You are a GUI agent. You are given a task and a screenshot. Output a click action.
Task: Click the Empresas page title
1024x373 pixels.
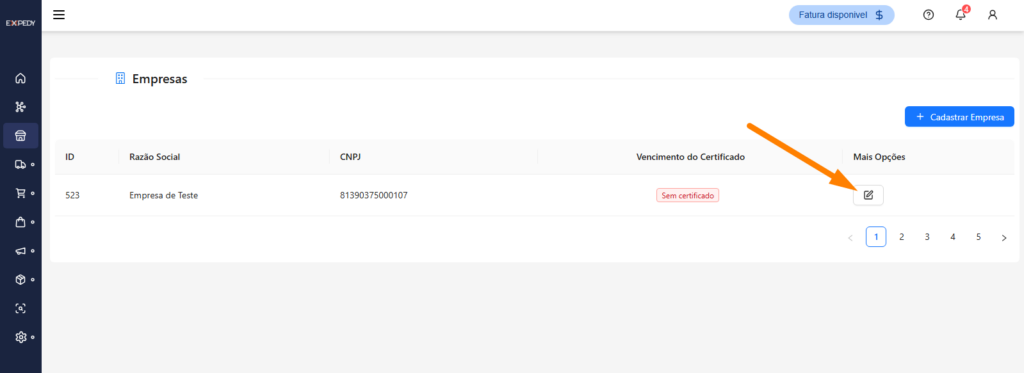159,79
